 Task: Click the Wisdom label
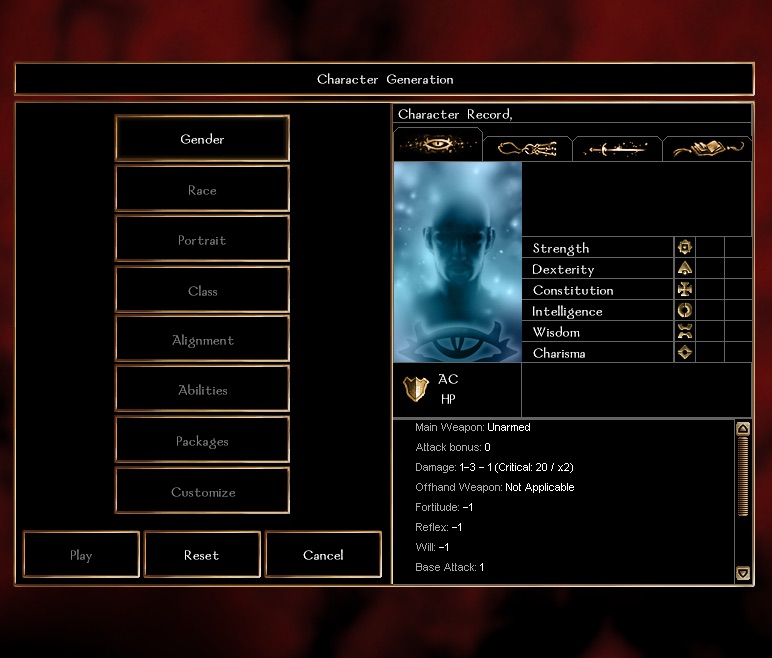pyautogui.click(x=556, y=332)
